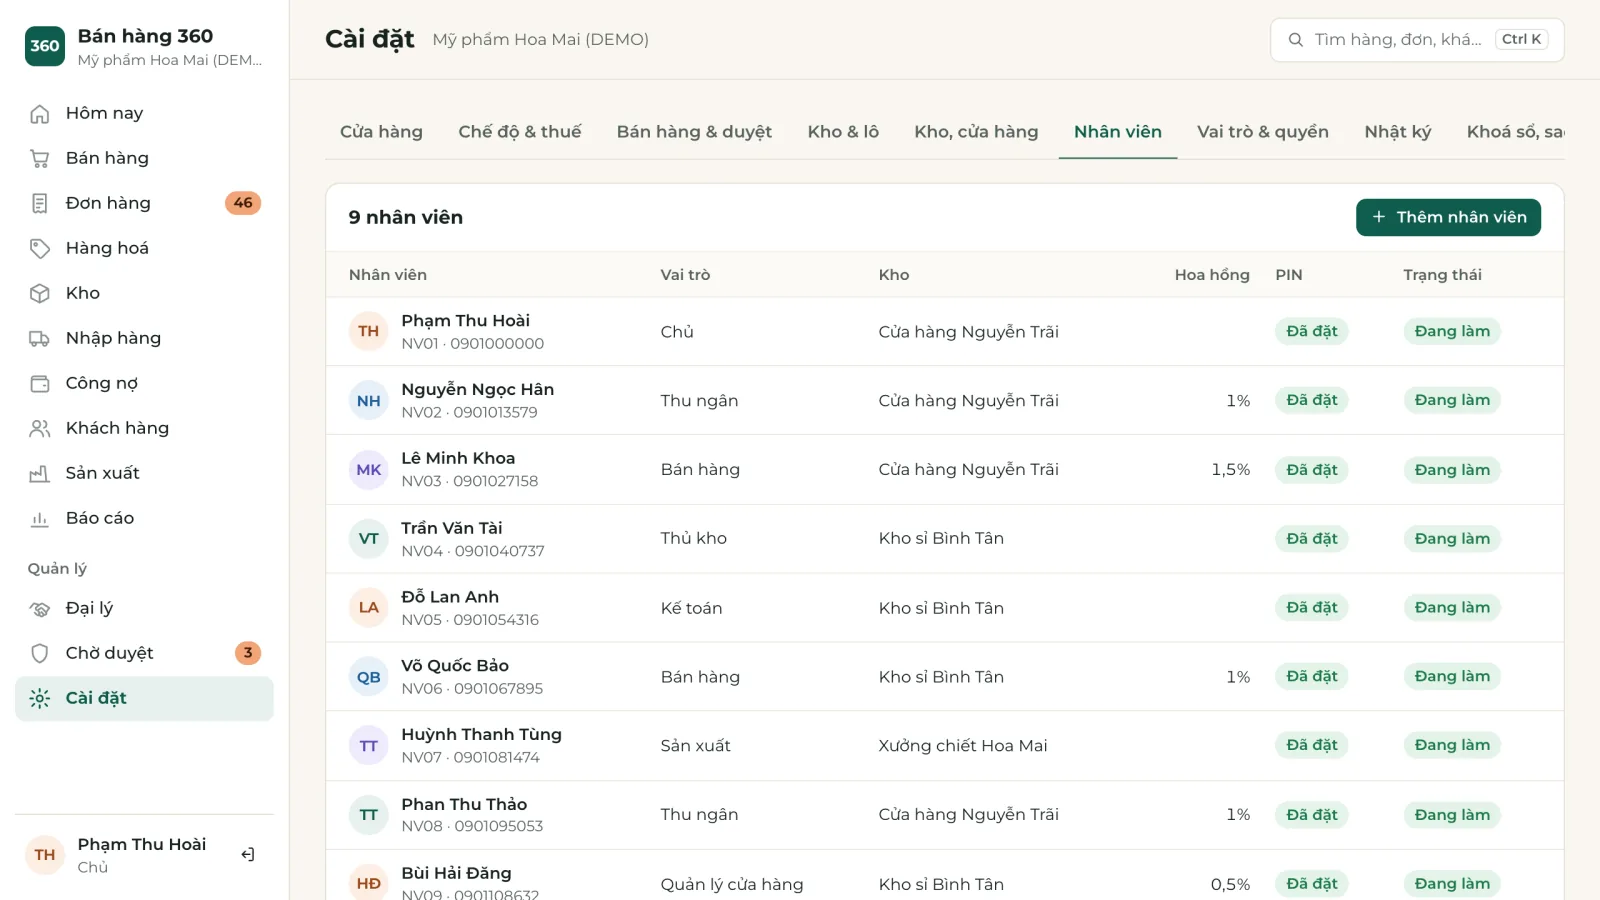Click Đang làm status for Đỗ Lan Anh
The height and width of the screenshot is (900, 1600).
(x=1452, y=608)
